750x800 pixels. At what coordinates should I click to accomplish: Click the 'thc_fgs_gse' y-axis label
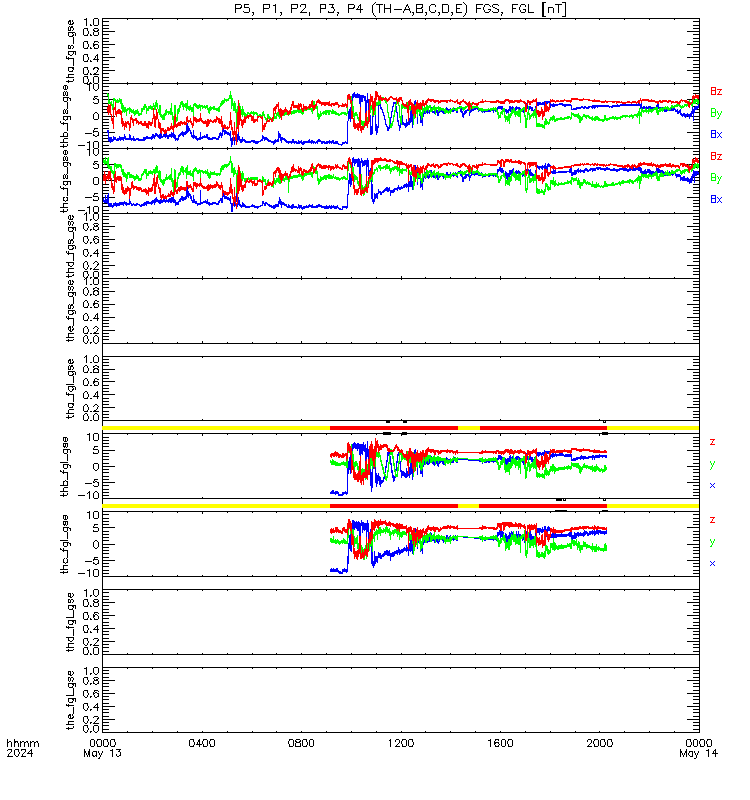[x=65, y=182]
